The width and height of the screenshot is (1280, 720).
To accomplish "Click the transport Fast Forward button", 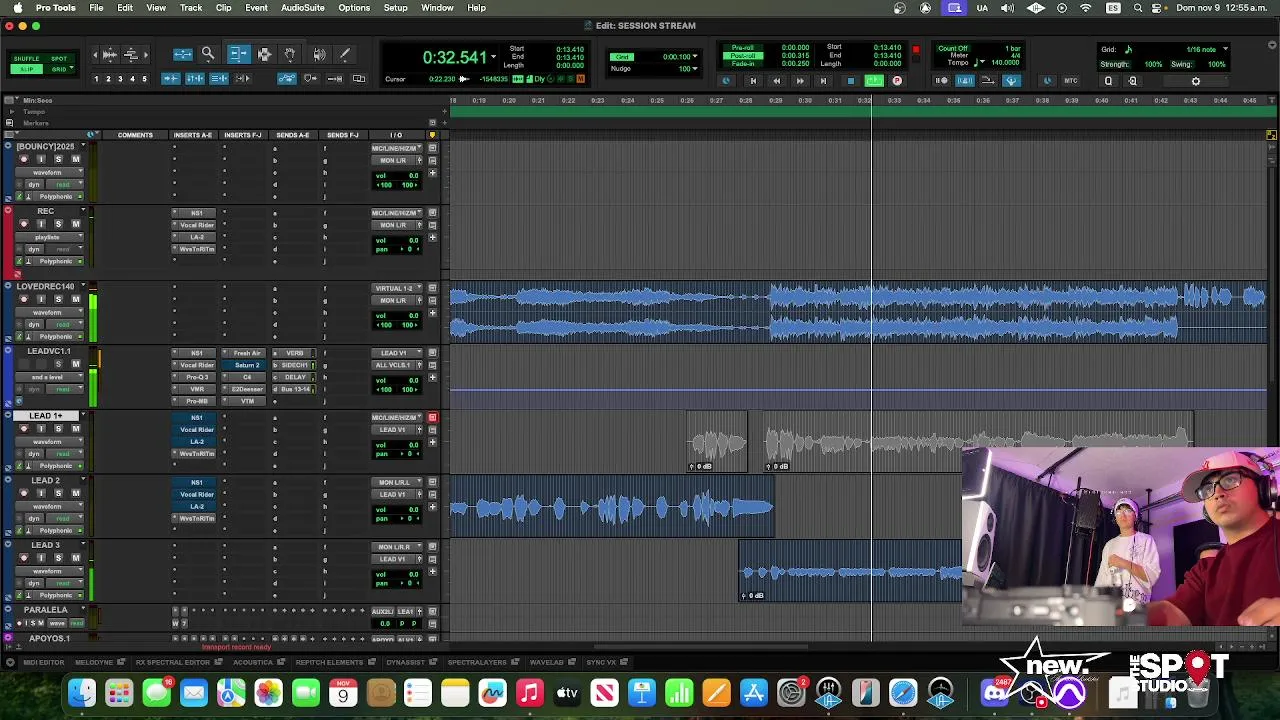I will (800, 81).
